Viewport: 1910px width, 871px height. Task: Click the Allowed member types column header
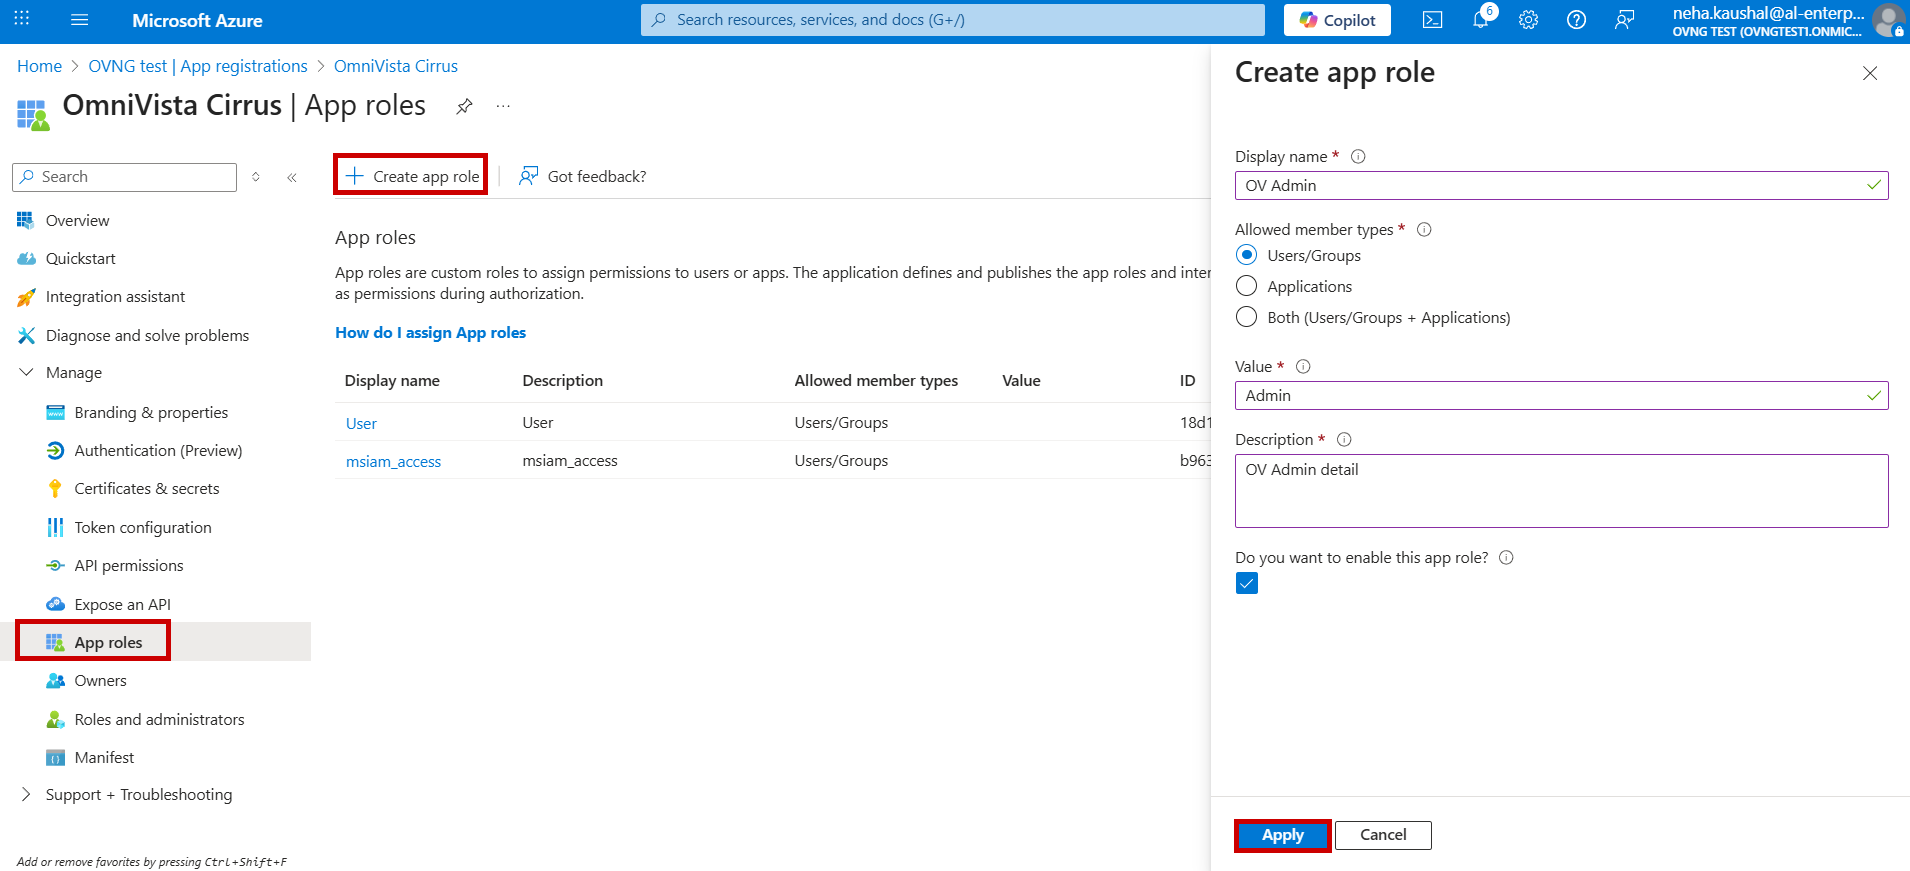(x=876, y=381)
